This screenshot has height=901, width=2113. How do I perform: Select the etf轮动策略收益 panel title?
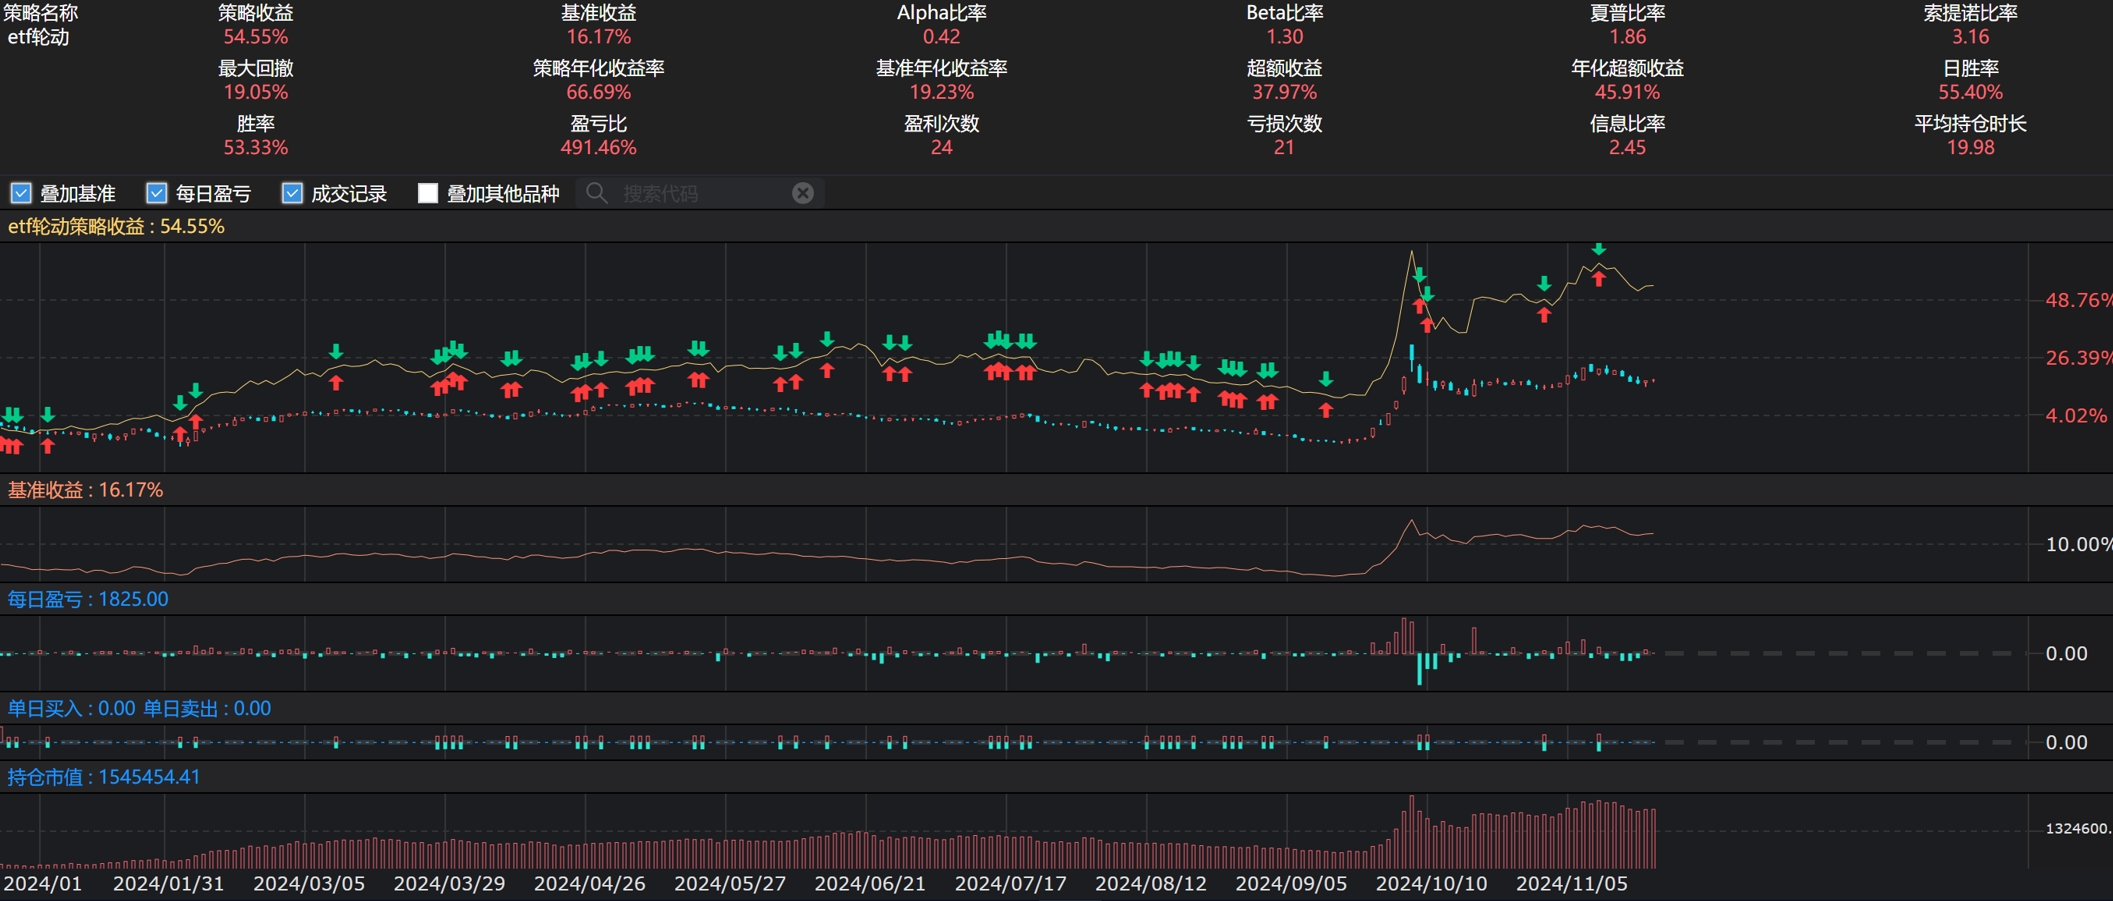[x=116, y=227]
